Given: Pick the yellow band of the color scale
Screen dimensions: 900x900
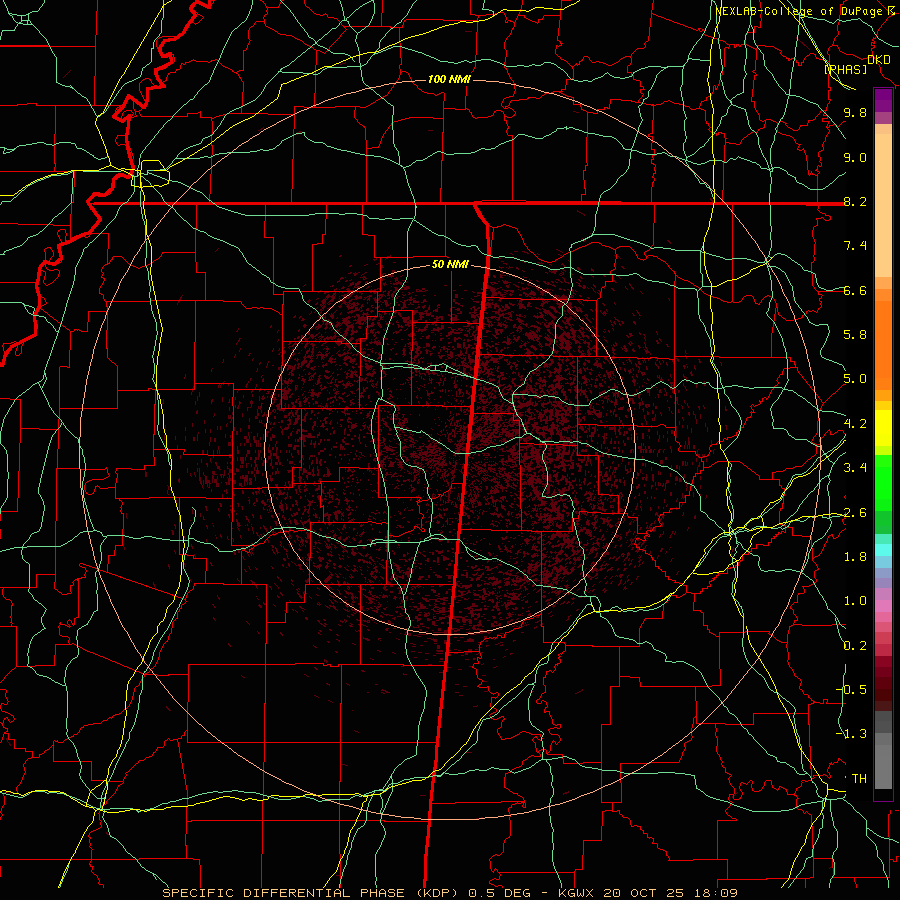Looking at the screenshot, I should pos(883,428).
